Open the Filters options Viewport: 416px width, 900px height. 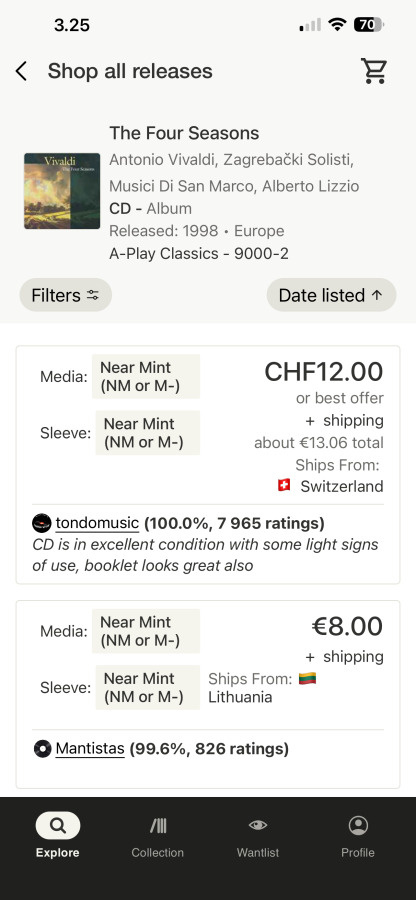click(x=65, y=295)
